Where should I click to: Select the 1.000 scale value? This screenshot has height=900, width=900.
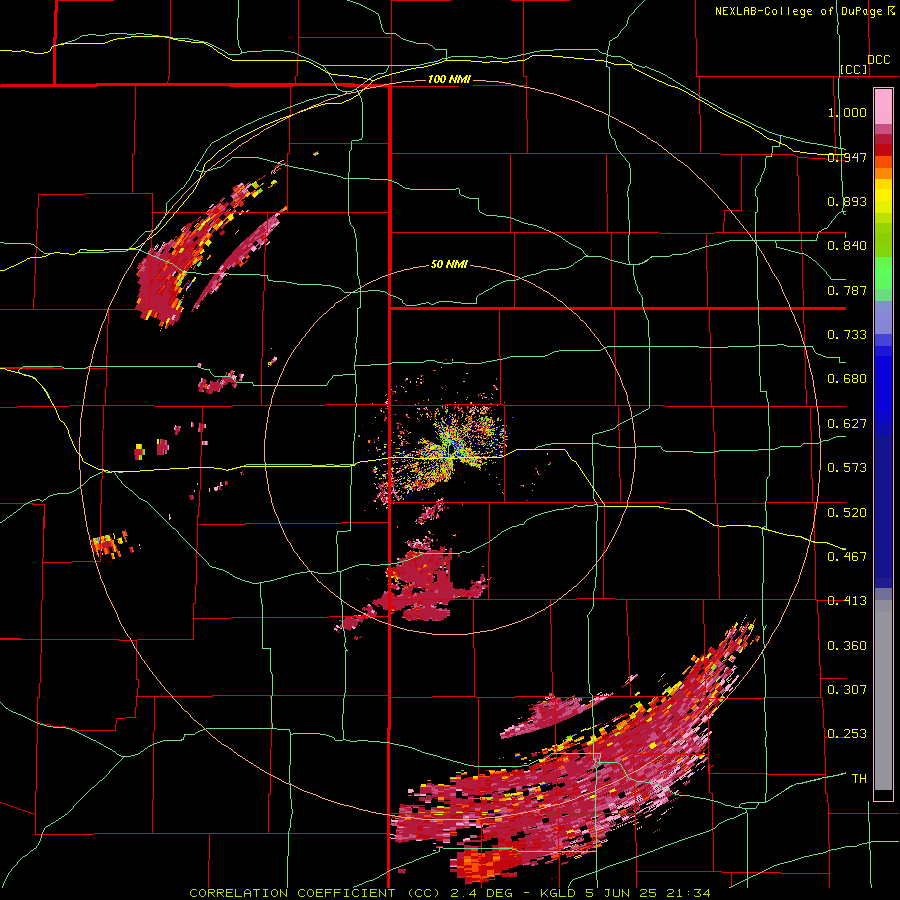point(847,112)
